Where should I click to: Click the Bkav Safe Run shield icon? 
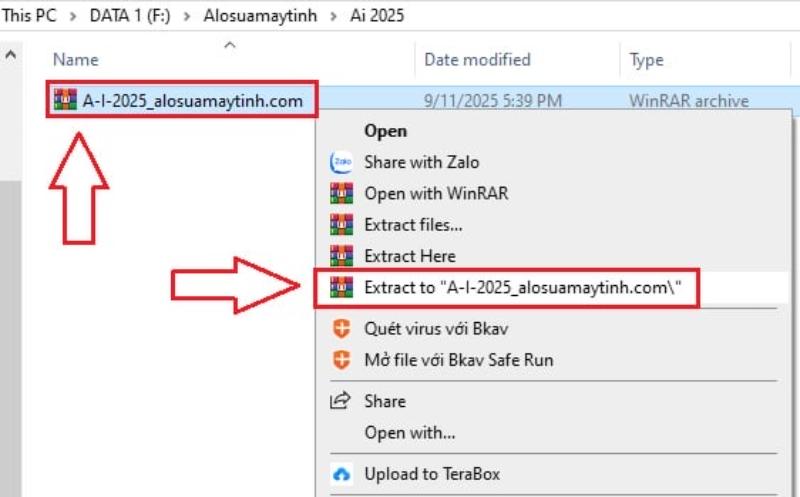pos(342,359)
